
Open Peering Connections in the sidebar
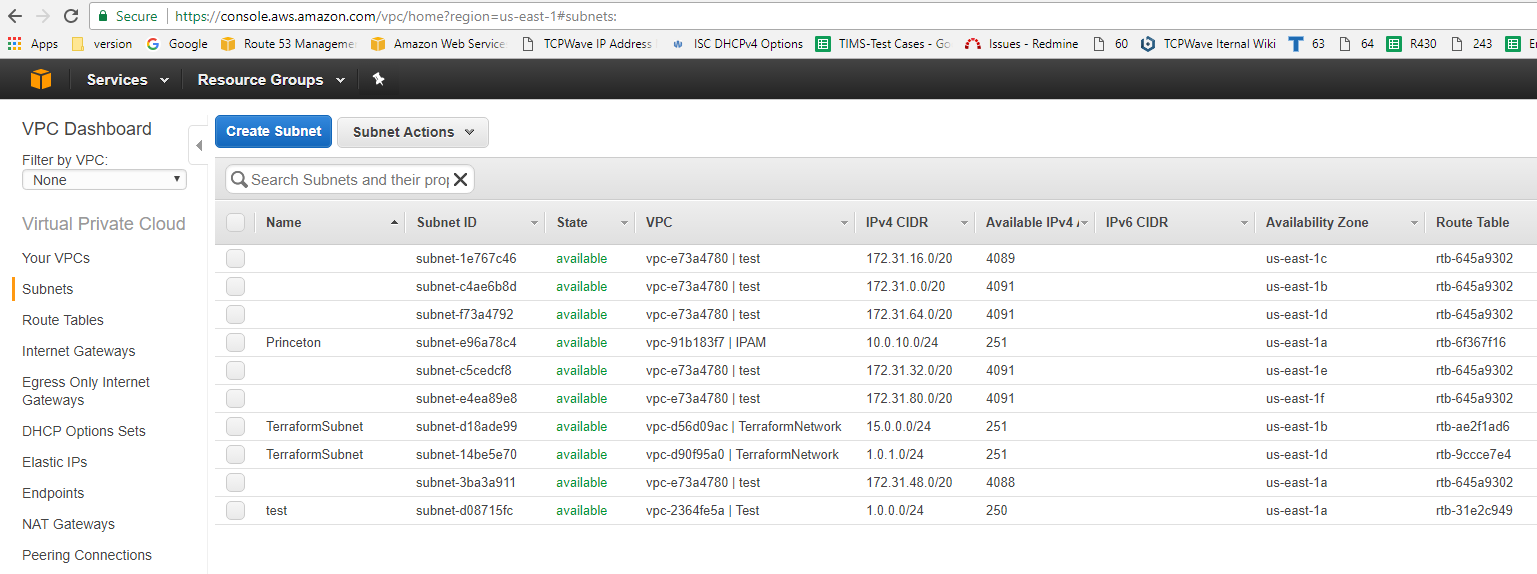click(x=87, y=555)
